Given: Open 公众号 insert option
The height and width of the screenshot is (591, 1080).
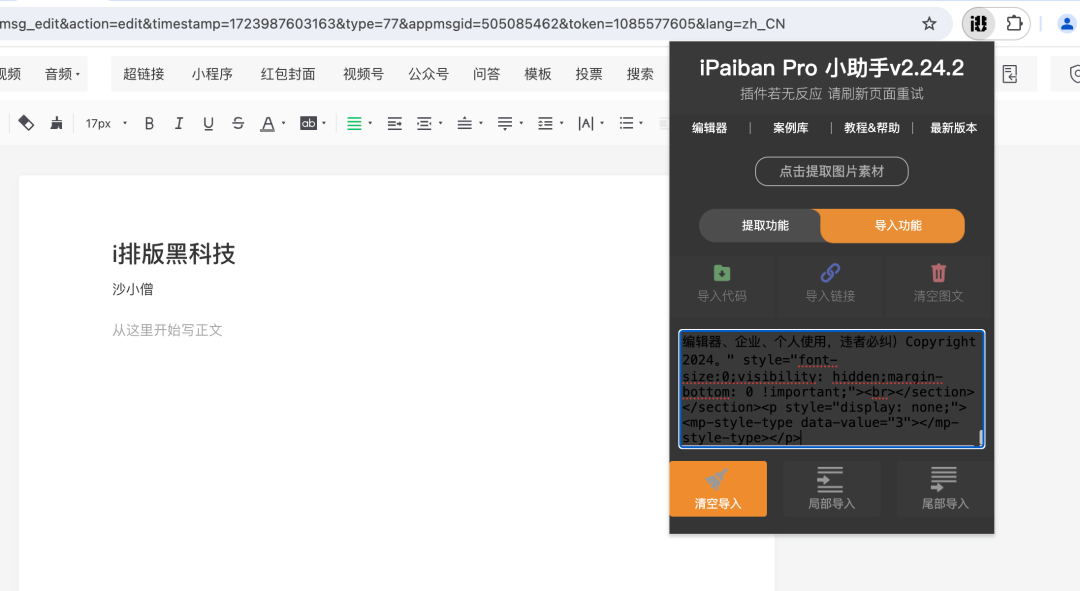Looking at the screenshot, I should click(x=428, y=74).
